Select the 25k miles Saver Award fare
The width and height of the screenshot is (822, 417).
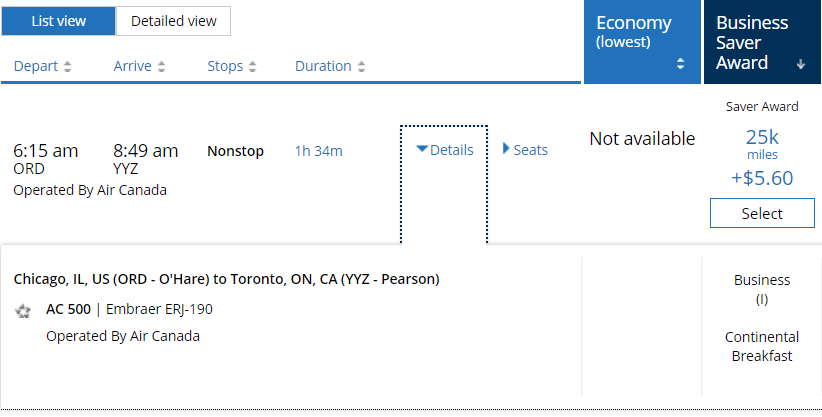(x=762, y=213)
